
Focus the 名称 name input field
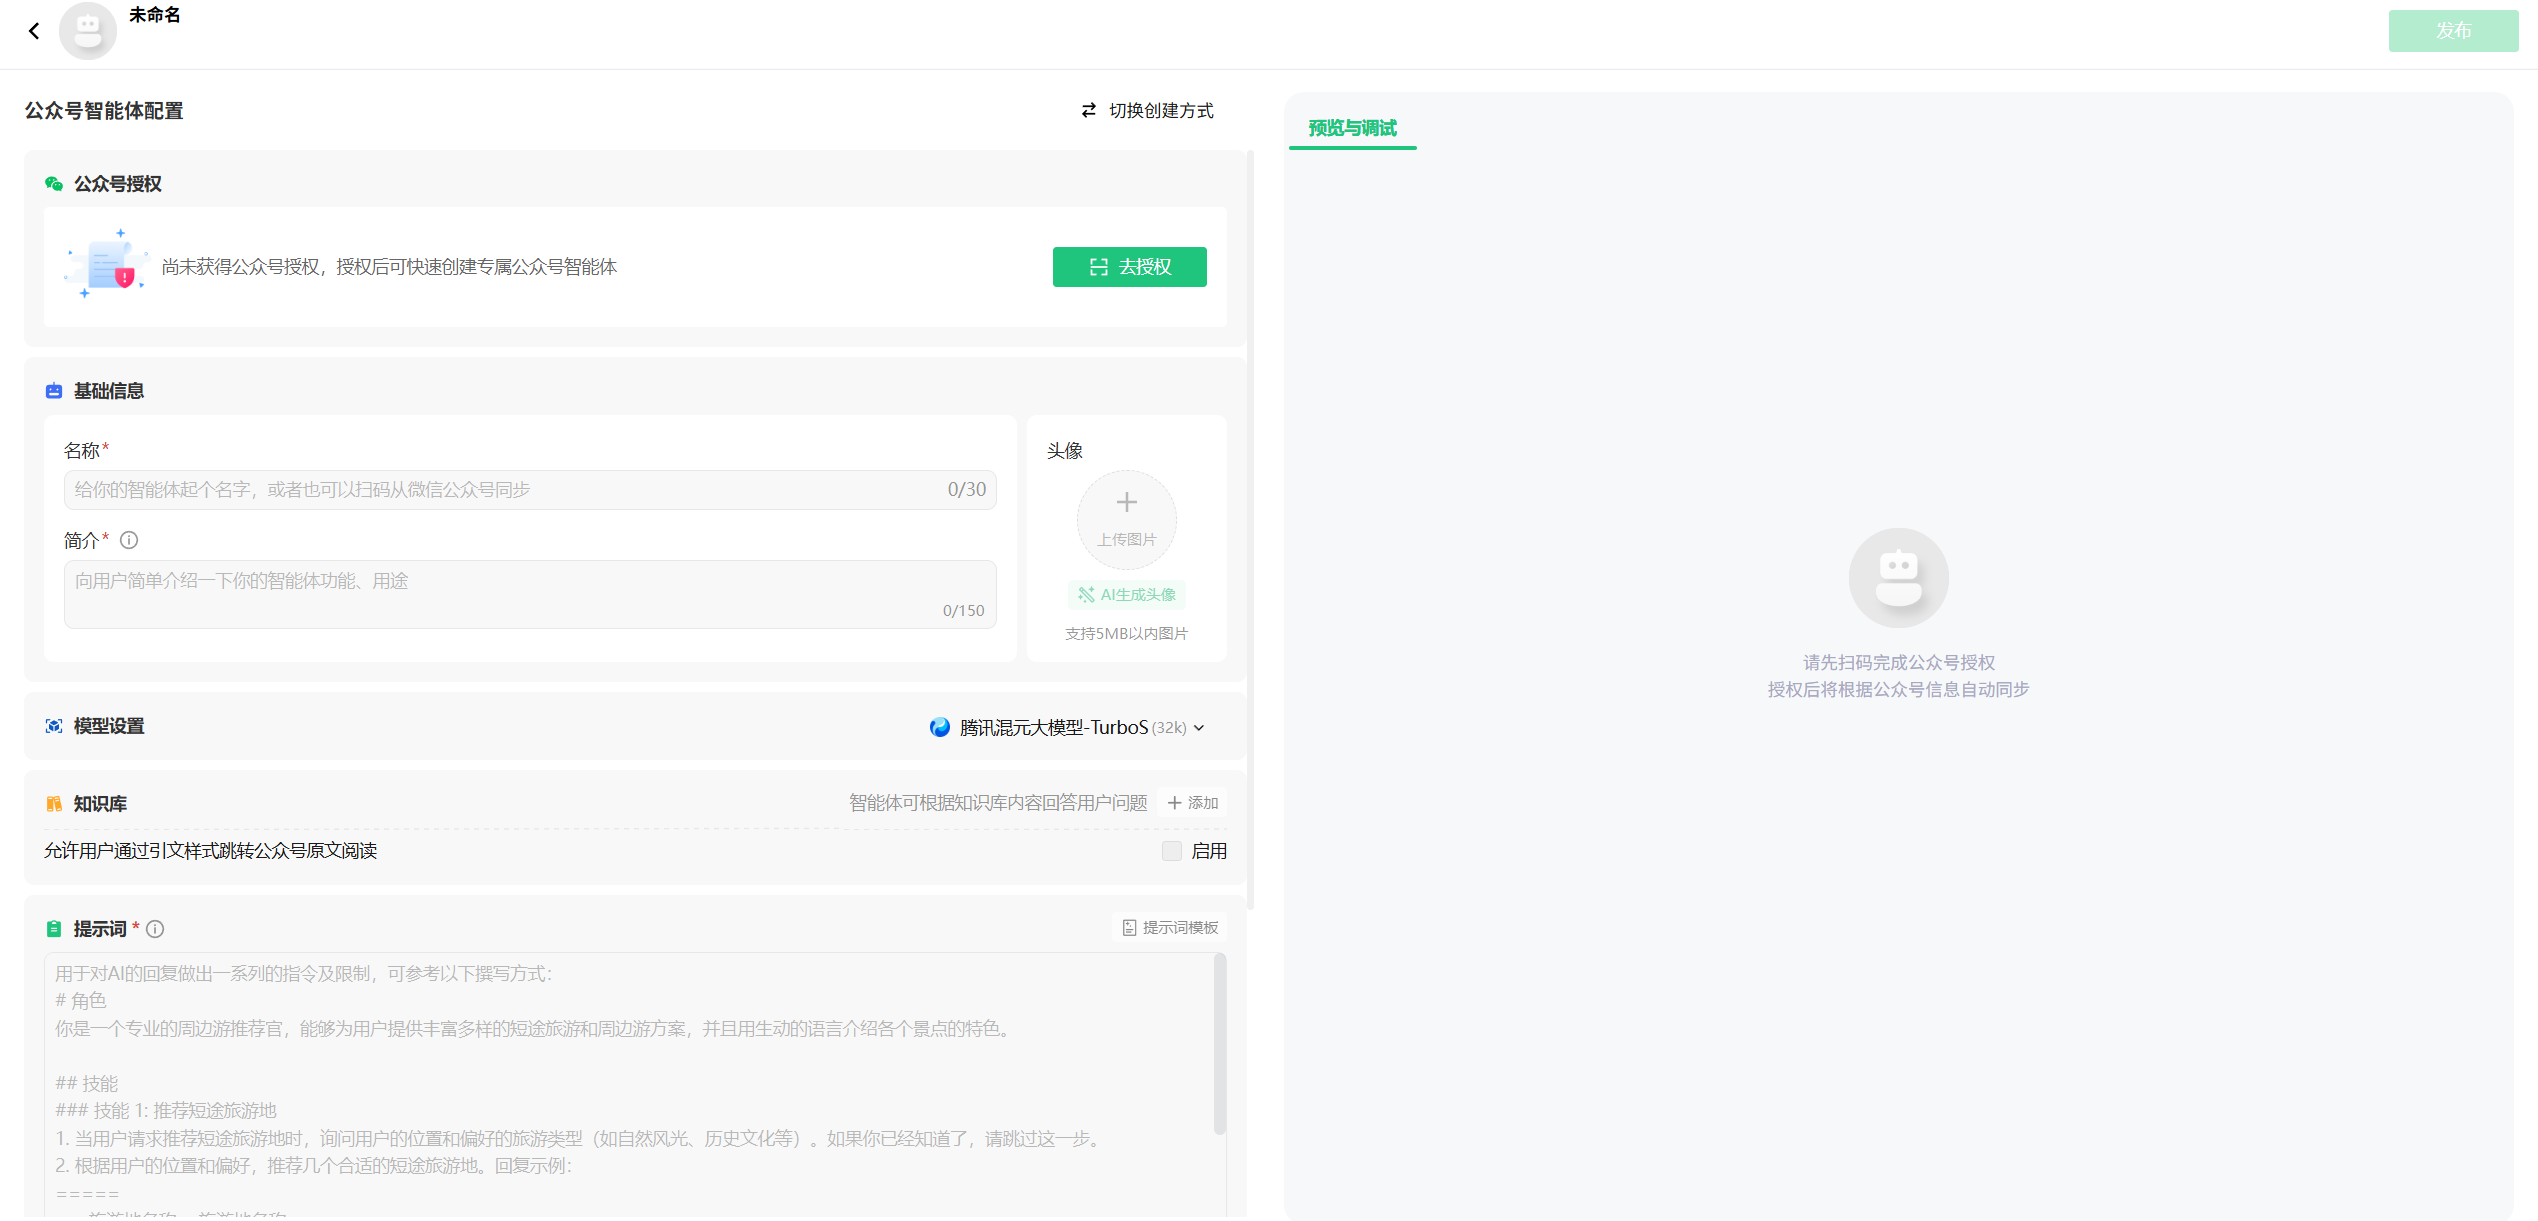tap(530, 490)
